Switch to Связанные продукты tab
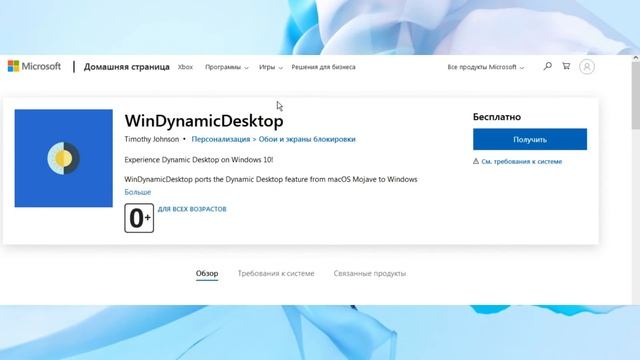Viewport: 640px width, 360px height. tap(370, 273)
